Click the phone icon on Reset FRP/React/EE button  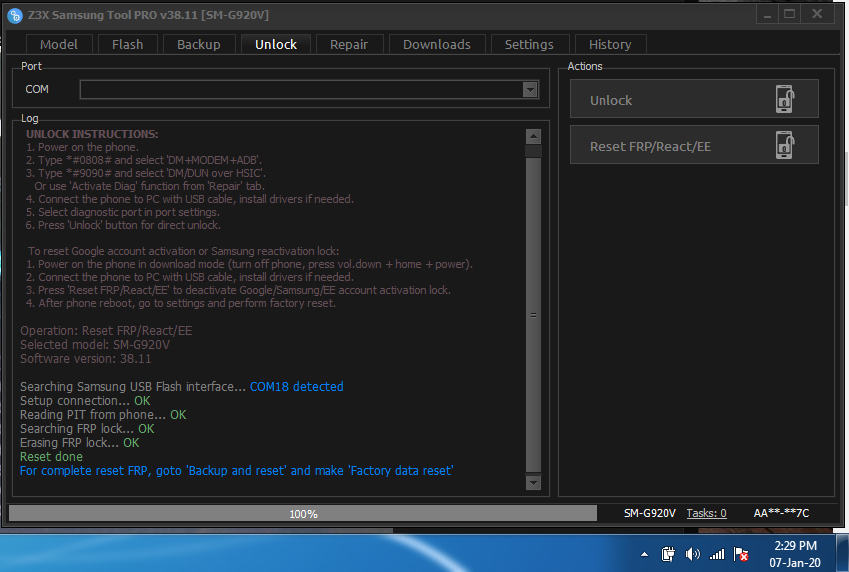pos(785,145)
